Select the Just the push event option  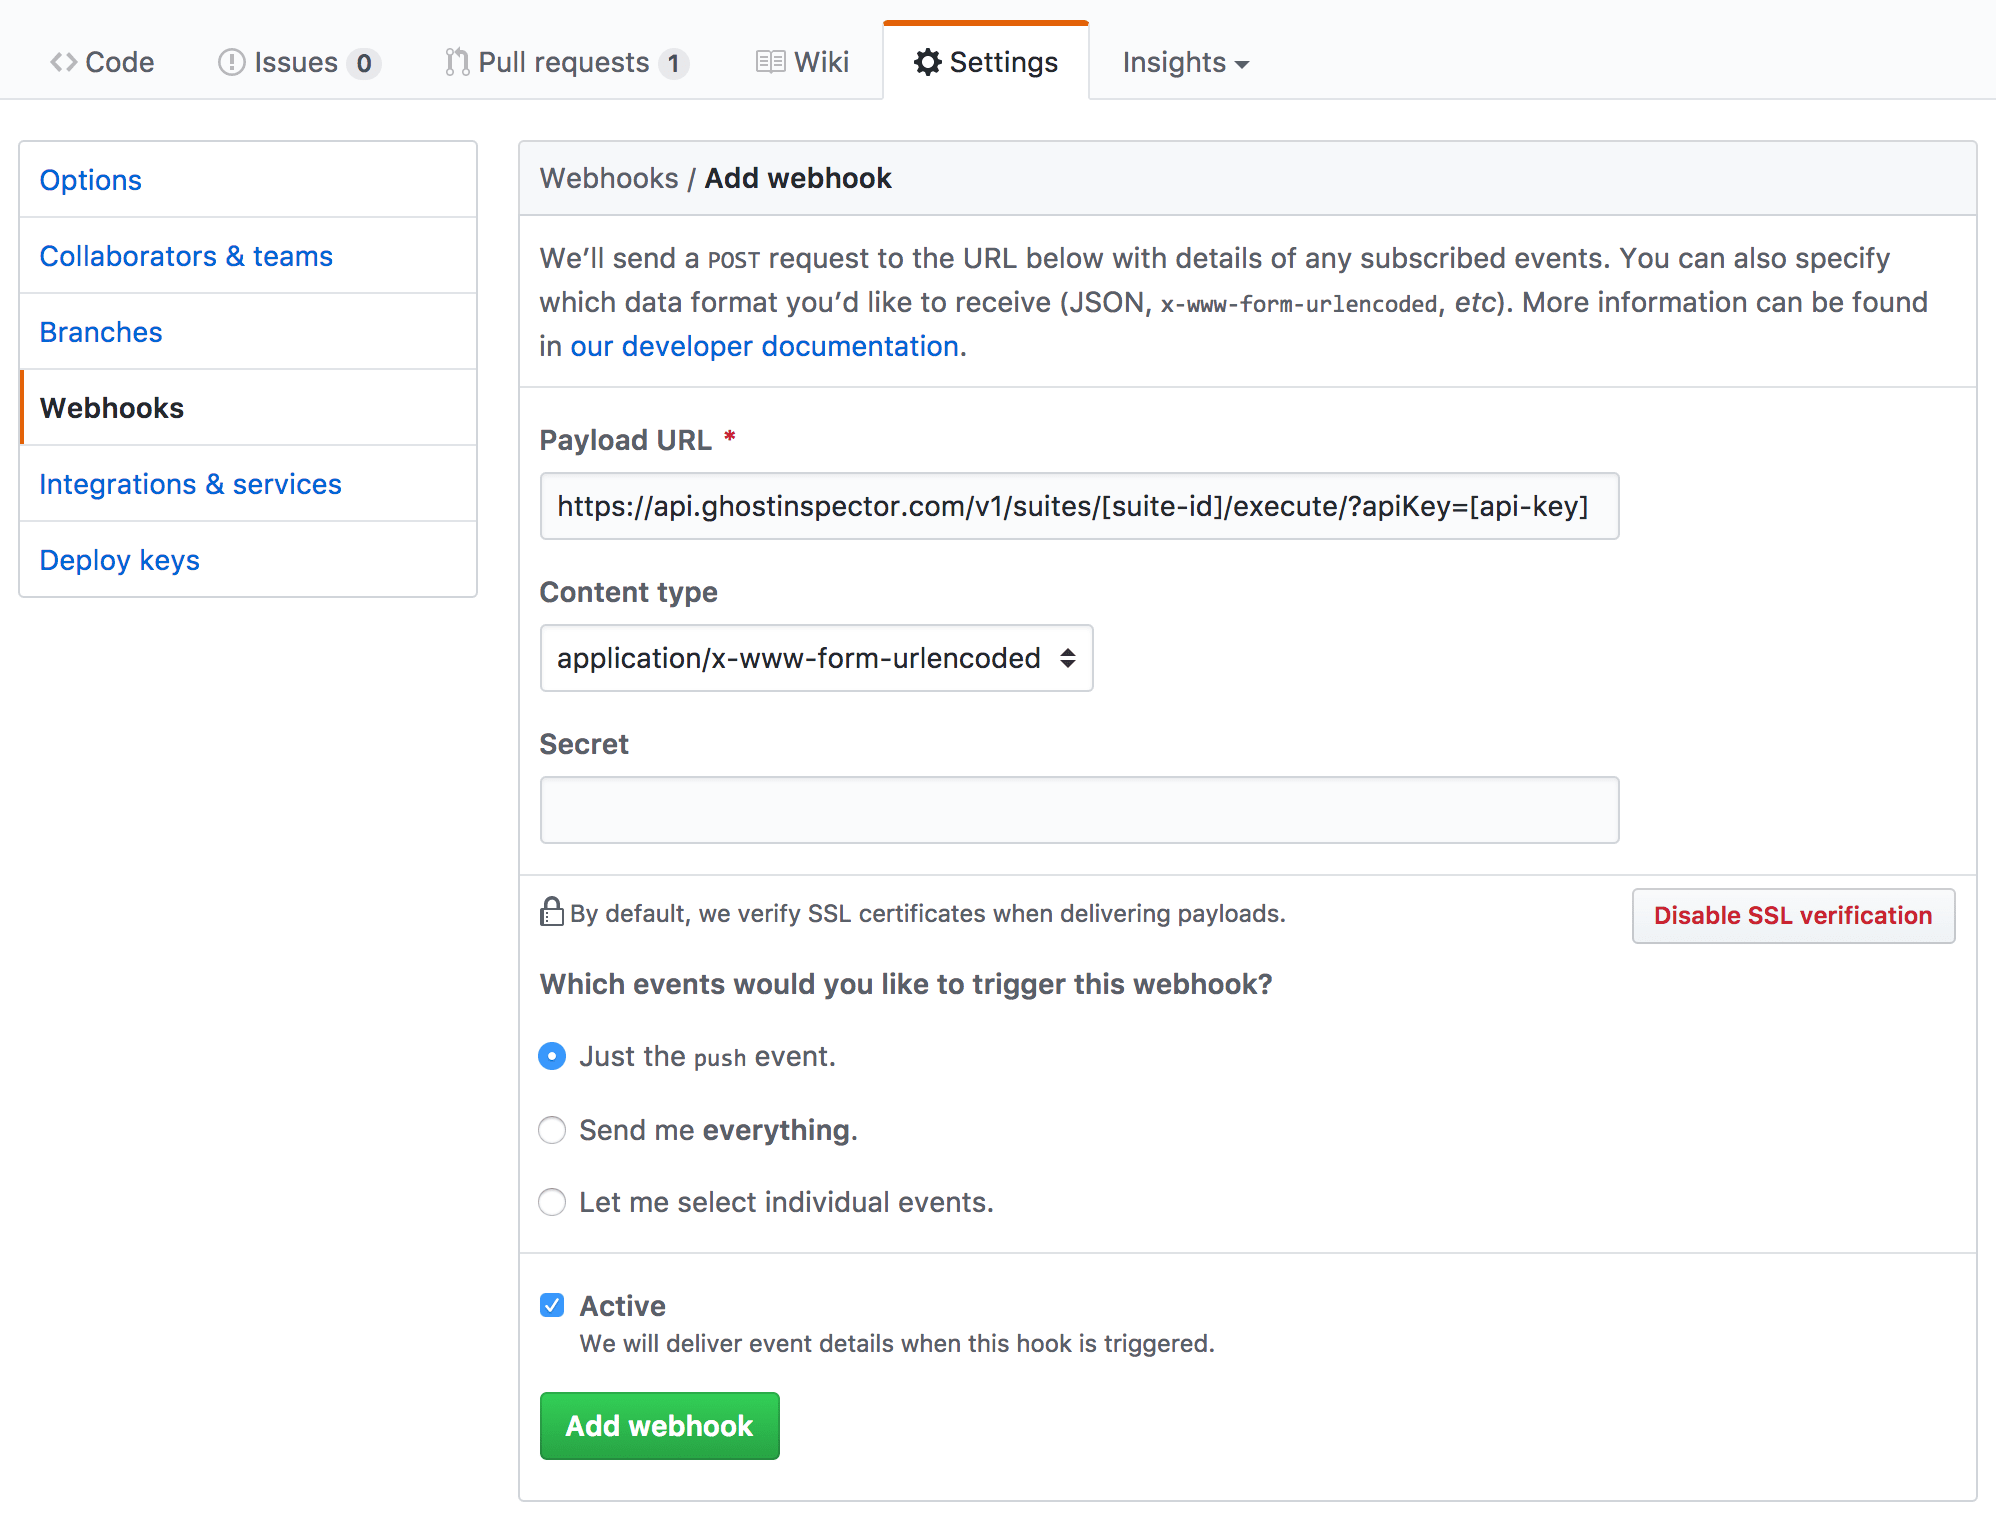pos(552,1056)
